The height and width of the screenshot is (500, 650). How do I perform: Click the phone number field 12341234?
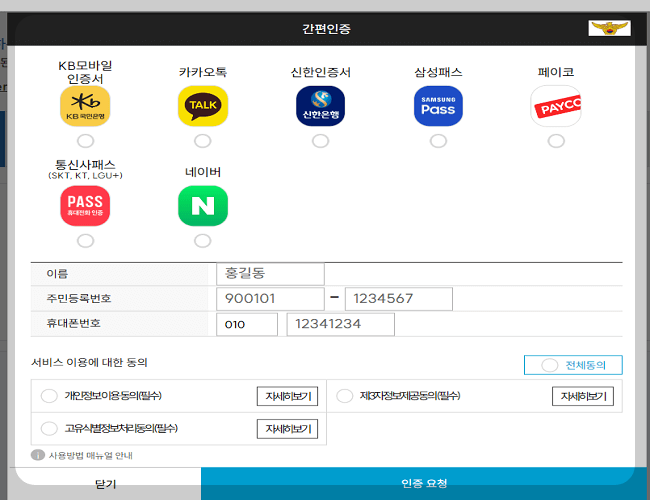point(341,324)
